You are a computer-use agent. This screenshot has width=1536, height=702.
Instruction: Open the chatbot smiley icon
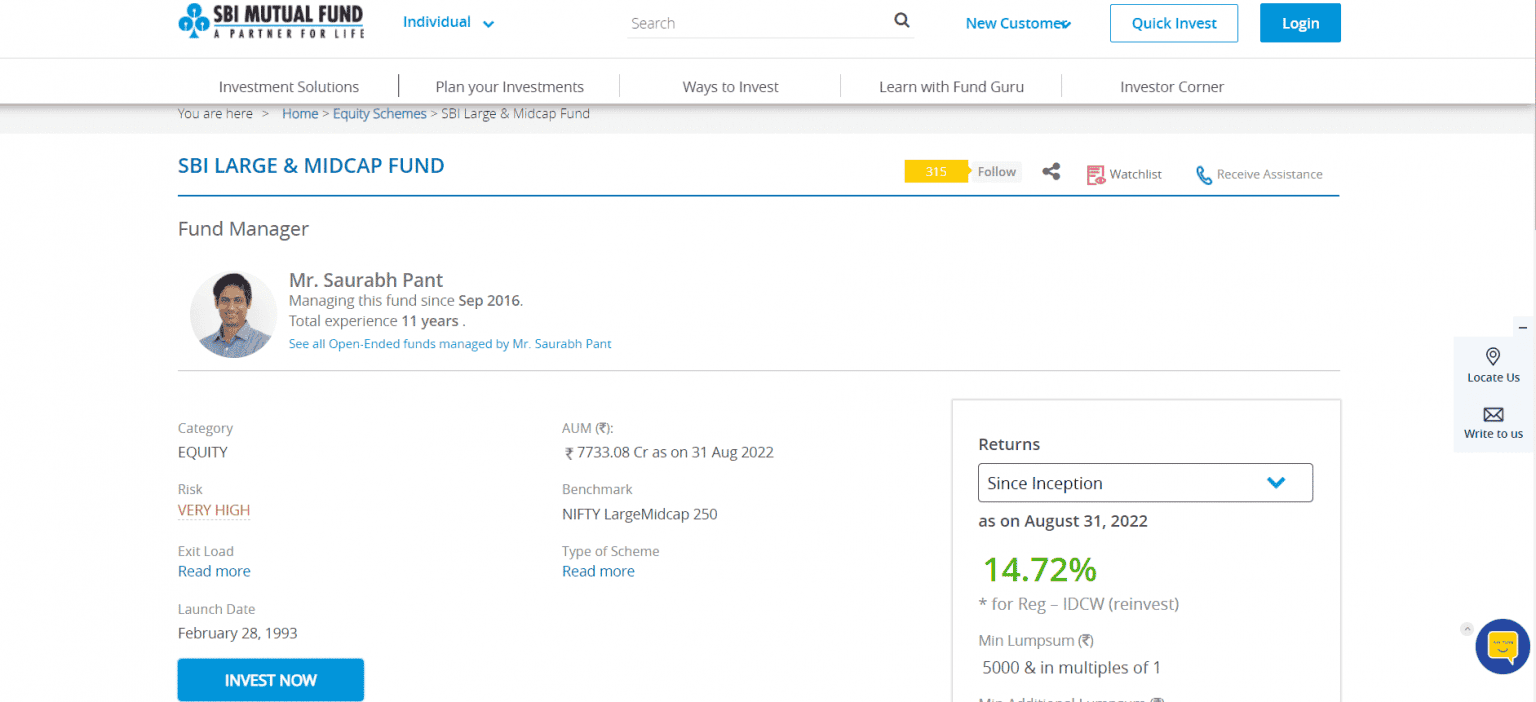coord(1502,646)
